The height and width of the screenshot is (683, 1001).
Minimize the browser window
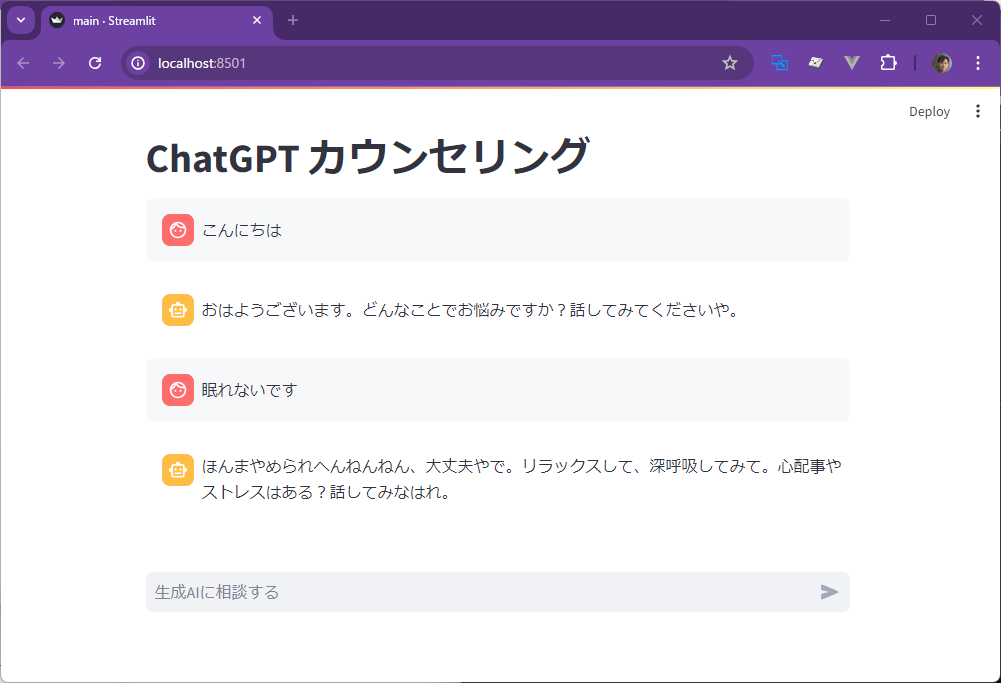coord(885,20)
